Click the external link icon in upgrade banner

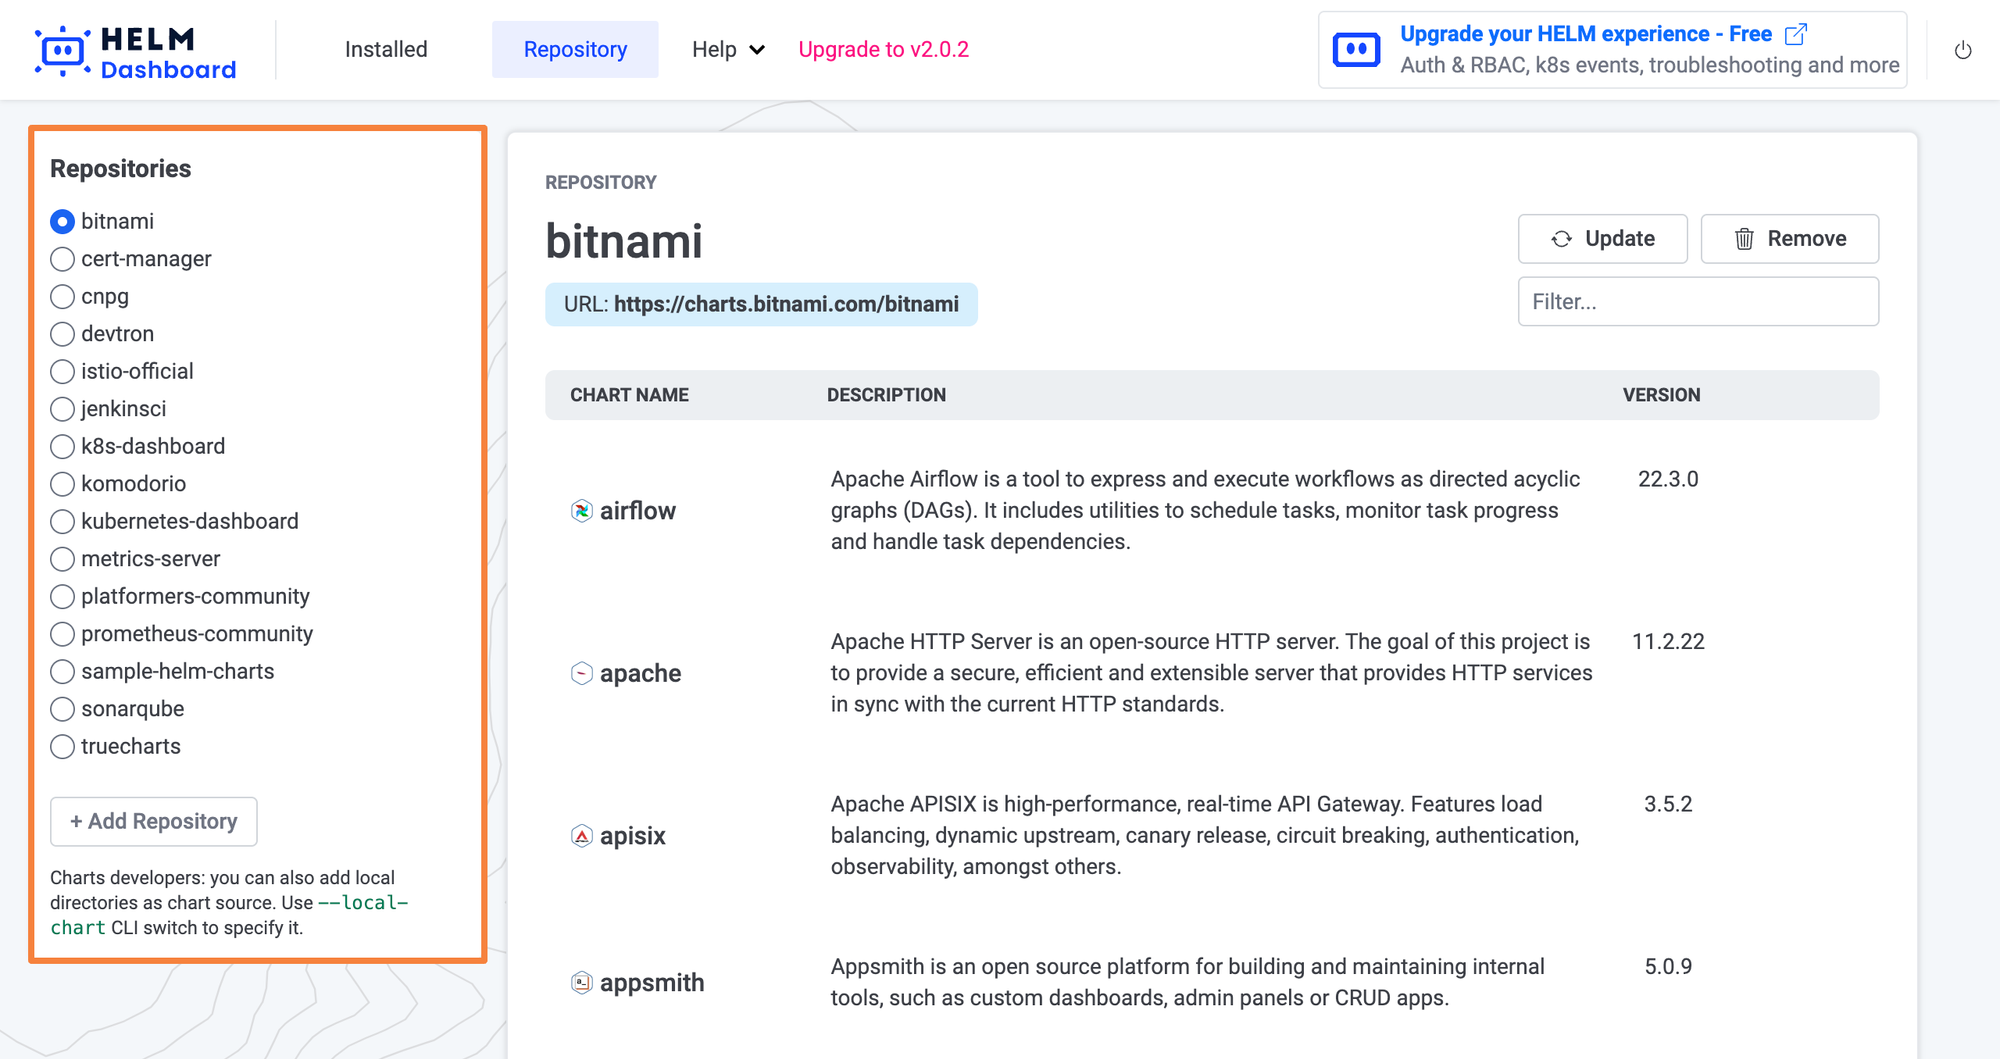(1796, 34)
